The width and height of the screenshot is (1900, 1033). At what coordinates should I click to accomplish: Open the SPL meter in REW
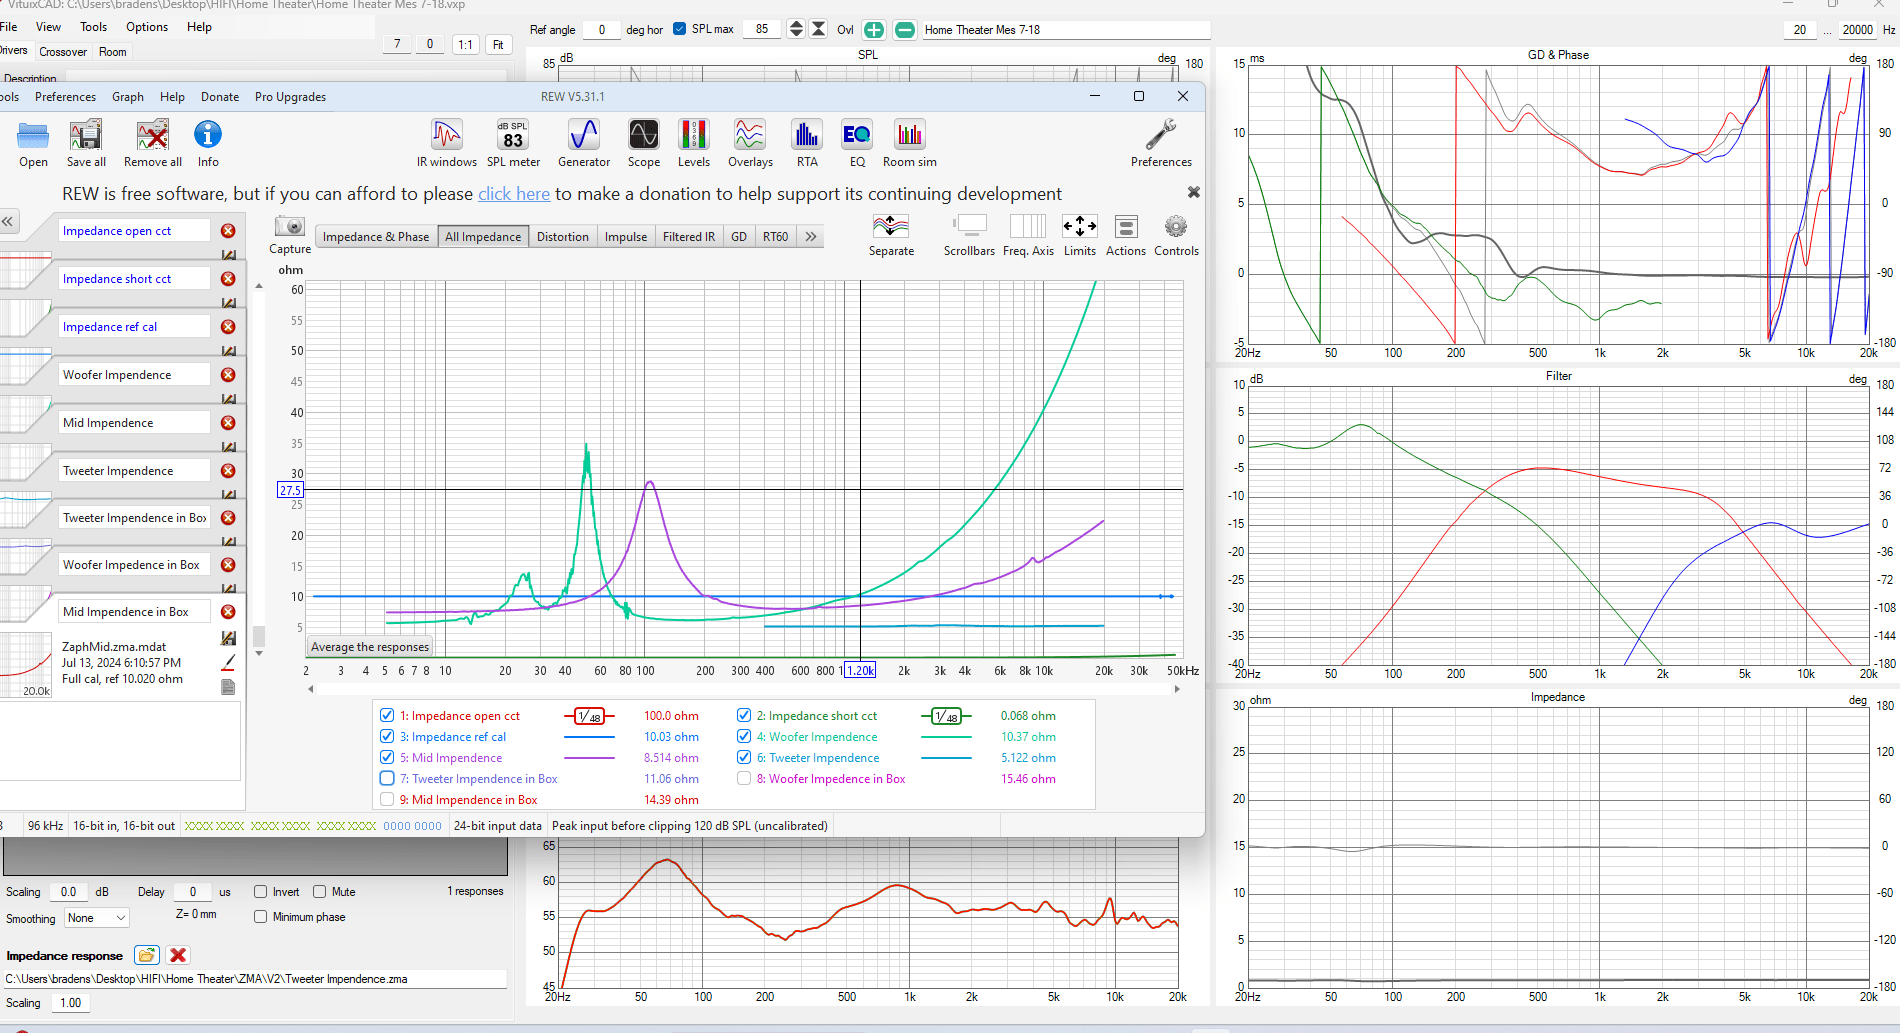tap(513, 143)
